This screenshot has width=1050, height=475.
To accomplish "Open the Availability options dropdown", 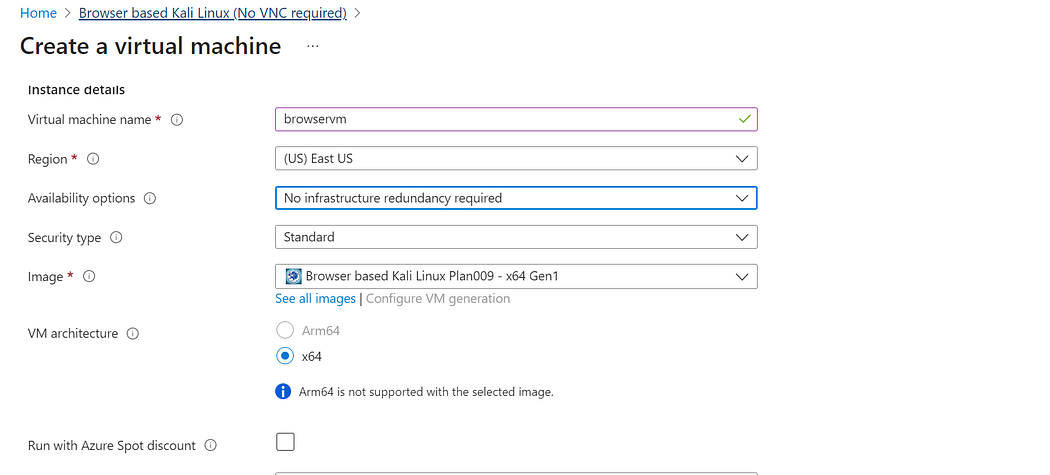I will pos(515,198).
